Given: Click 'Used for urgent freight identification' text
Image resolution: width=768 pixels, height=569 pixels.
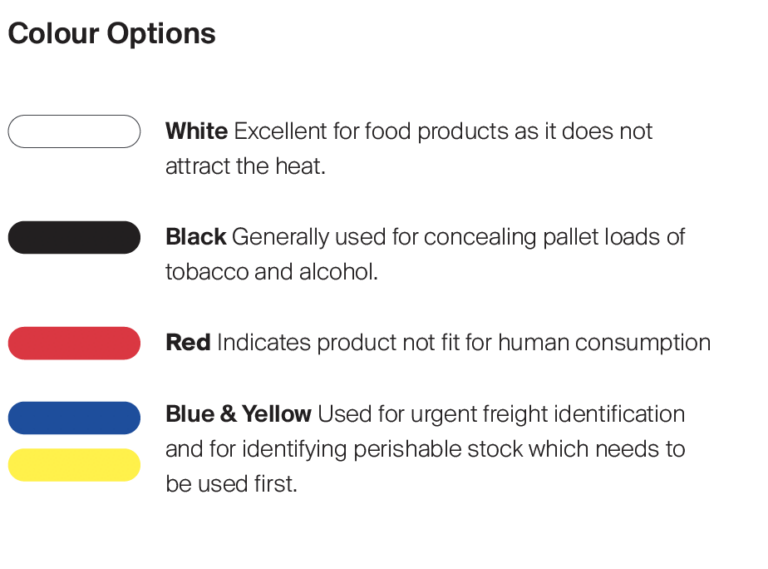Looking at the screenshot, I should [x=501, y=415].
